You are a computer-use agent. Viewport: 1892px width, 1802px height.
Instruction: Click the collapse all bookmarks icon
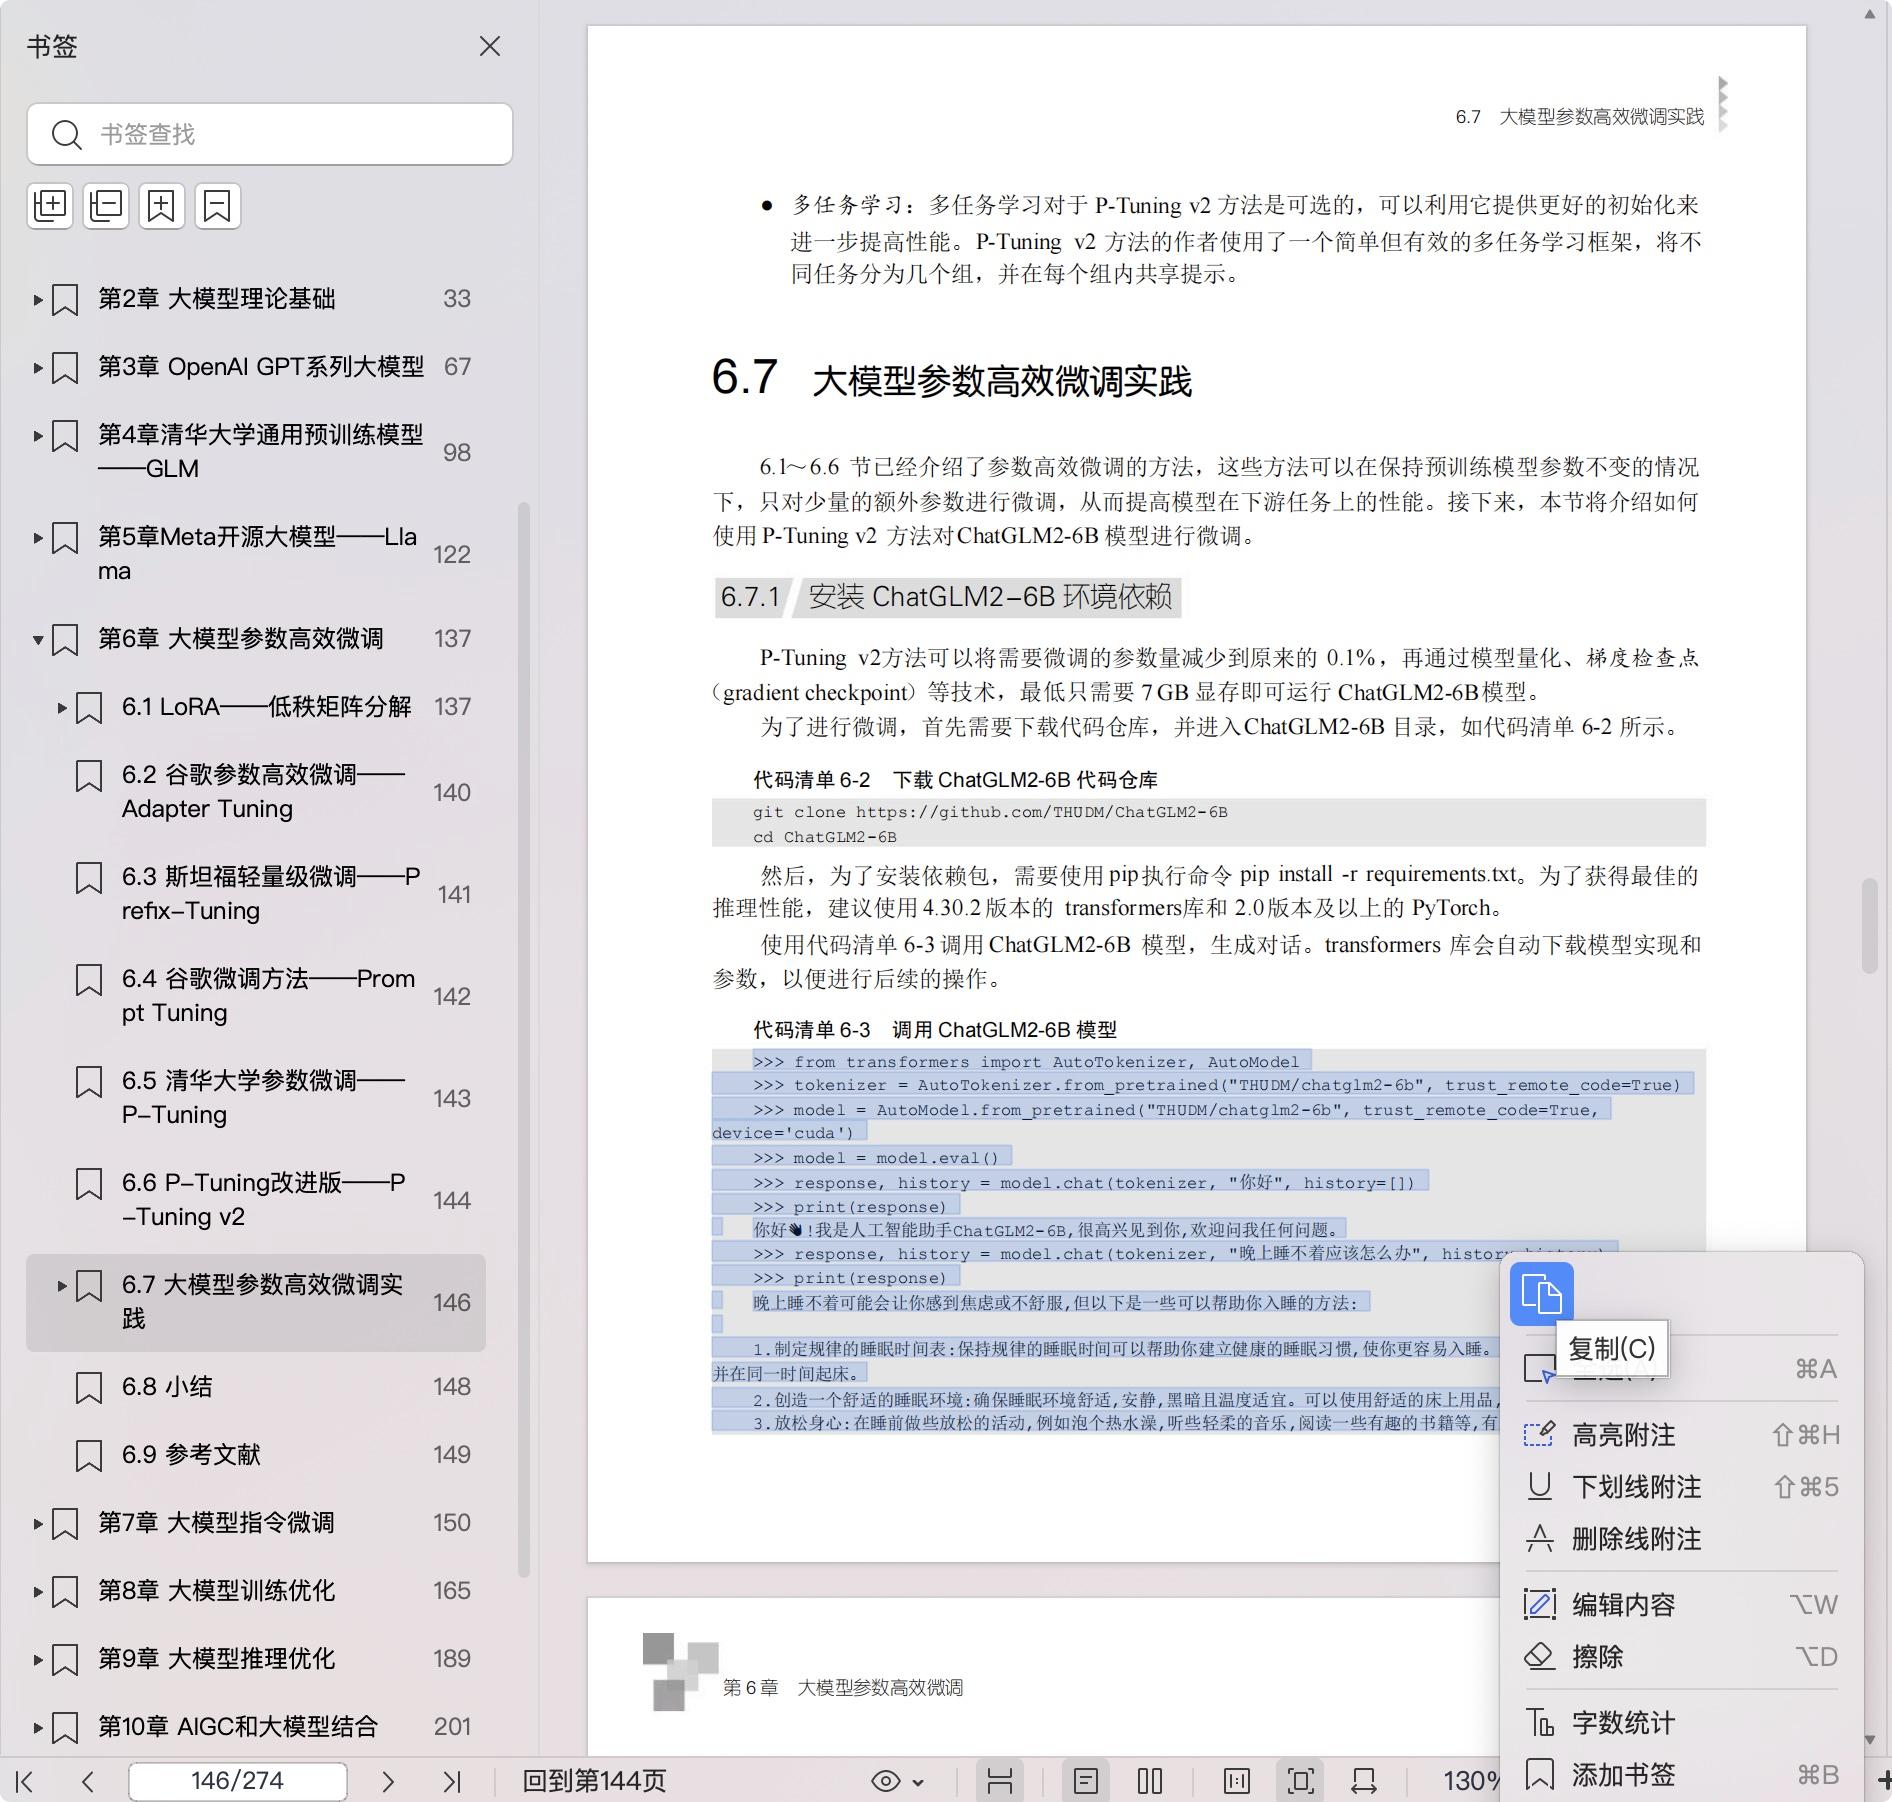coord(106,206)
